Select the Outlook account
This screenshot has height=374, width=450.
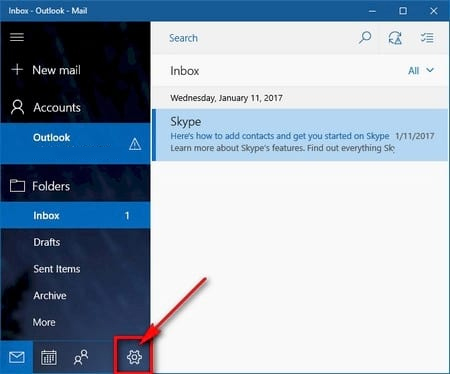tap(75, 143)
